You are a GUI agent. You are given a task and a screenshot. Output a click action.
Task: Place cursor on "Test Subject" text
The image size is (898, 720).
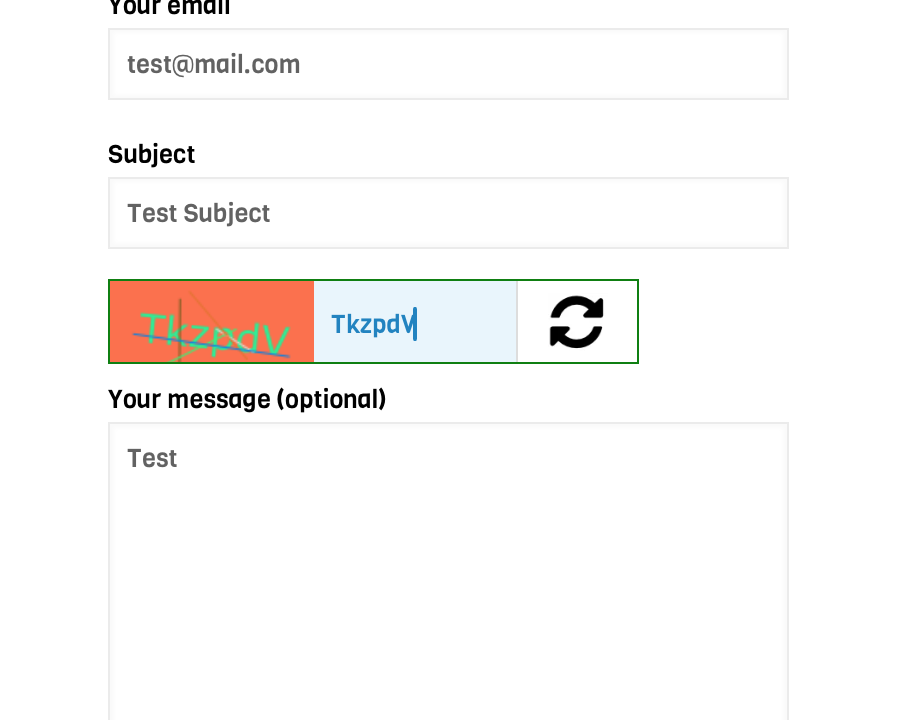[198, 214]
